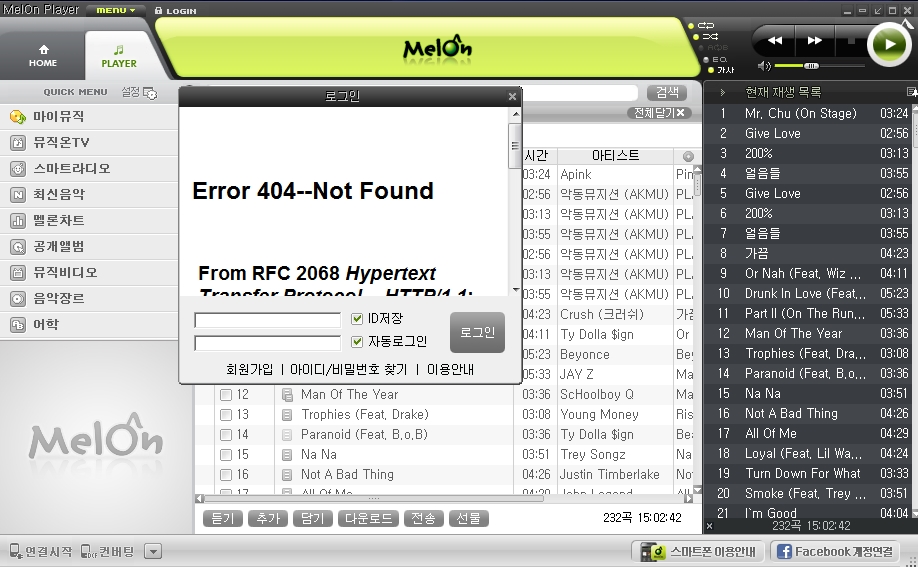Switch to the PLAYER tab
The image size is (918, 567).
119,56
